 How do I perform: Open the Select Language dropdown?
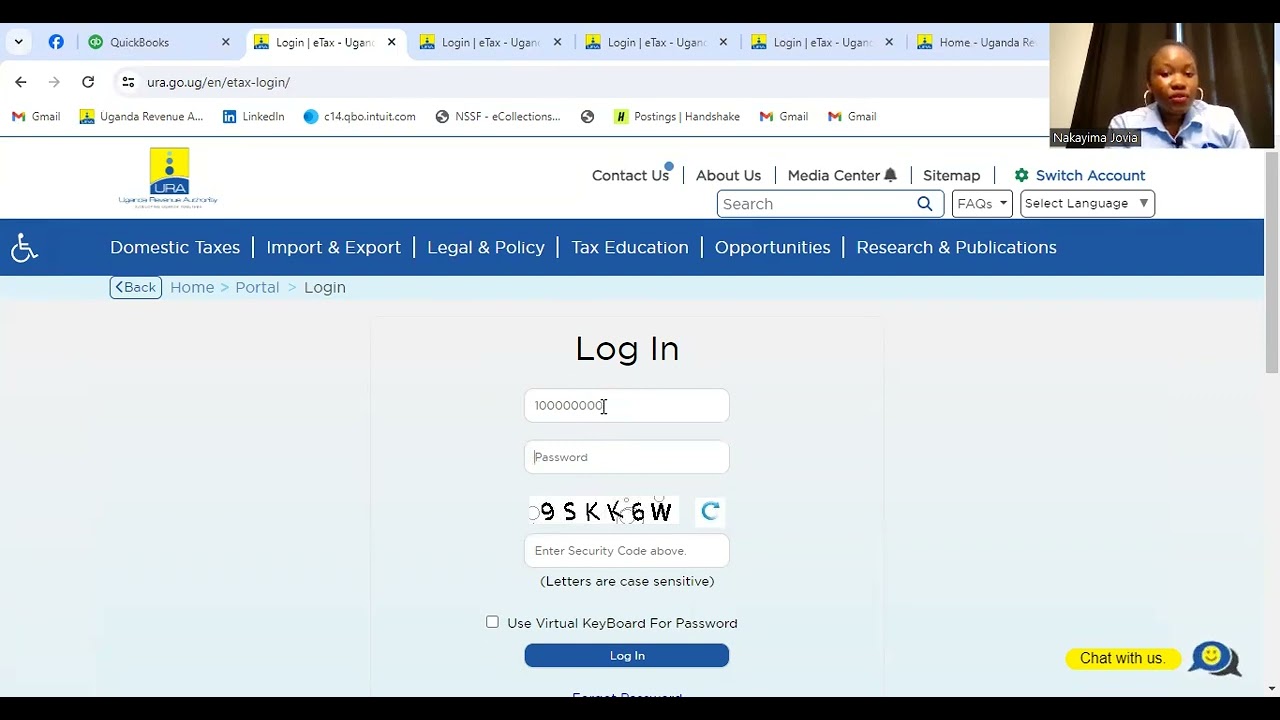coord(1087,204)
